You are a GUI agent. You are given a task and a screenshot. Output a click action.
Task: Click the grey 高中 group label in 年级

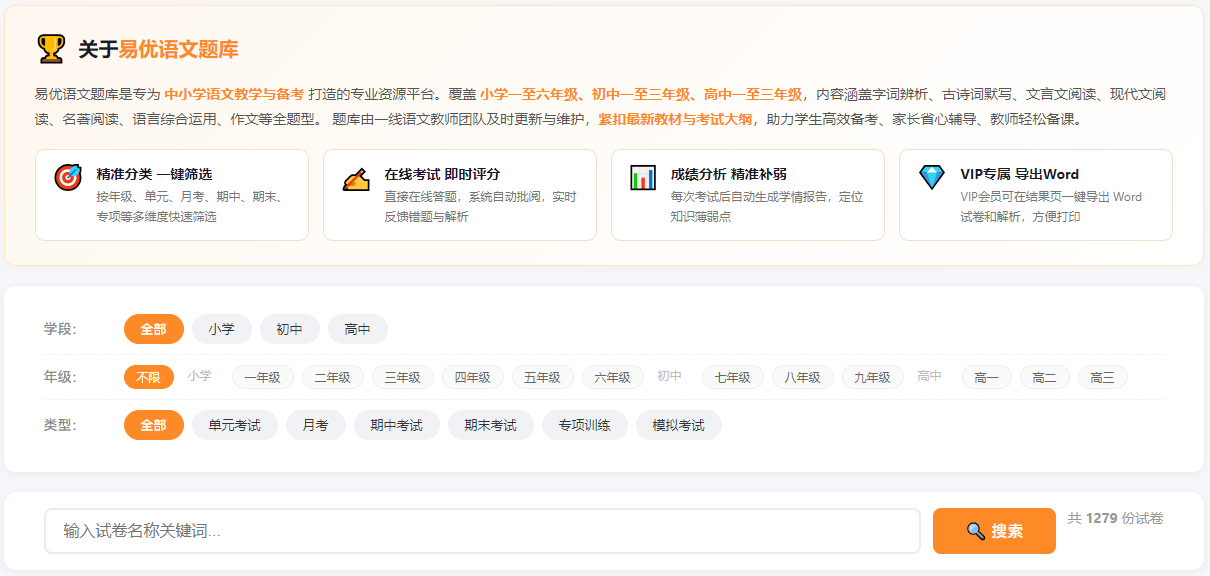(x=930, y=376)
